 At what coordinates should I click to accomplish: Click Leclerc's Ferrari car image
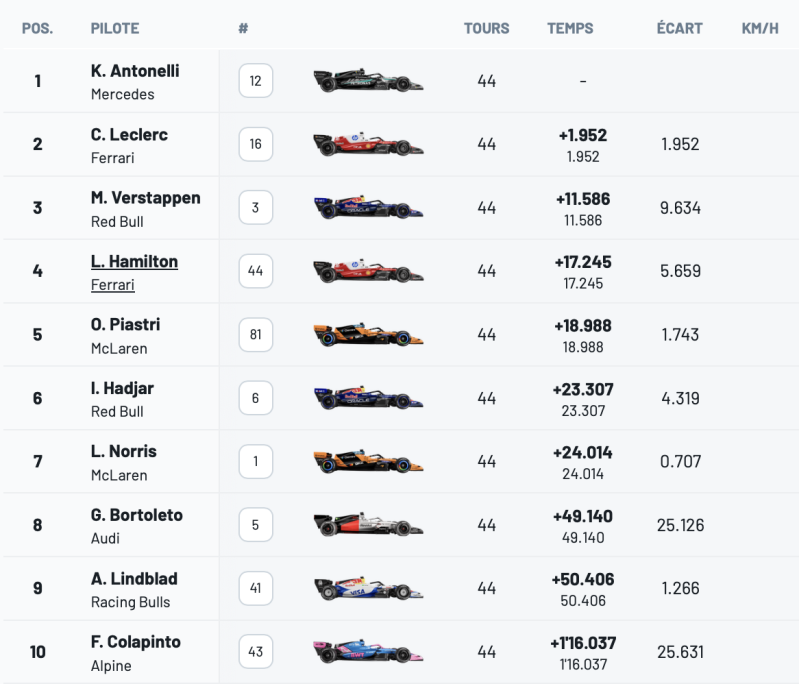click(368, 144)
